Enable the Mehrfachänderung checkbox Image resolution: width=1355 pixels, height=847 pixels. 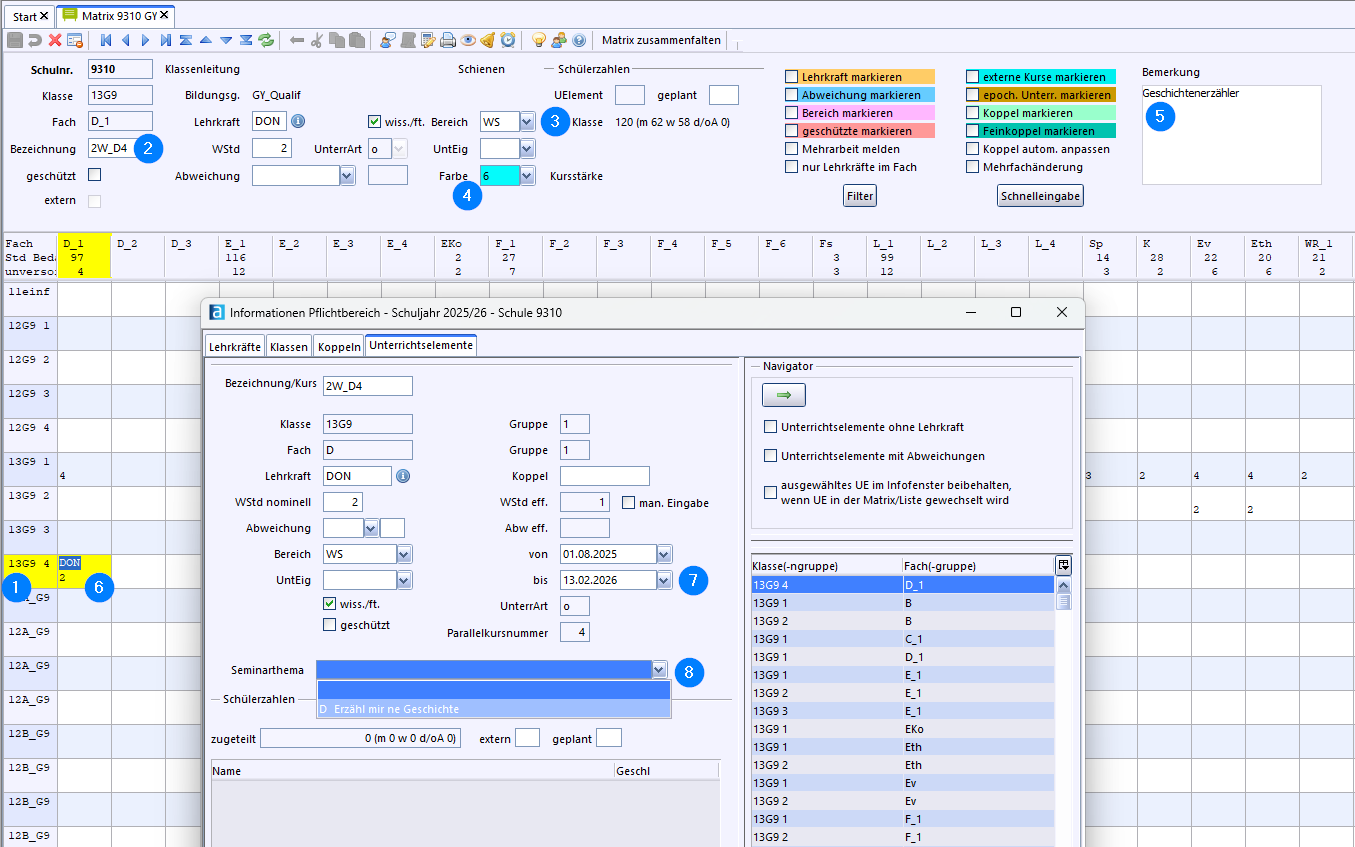click(x=972, y=167)
